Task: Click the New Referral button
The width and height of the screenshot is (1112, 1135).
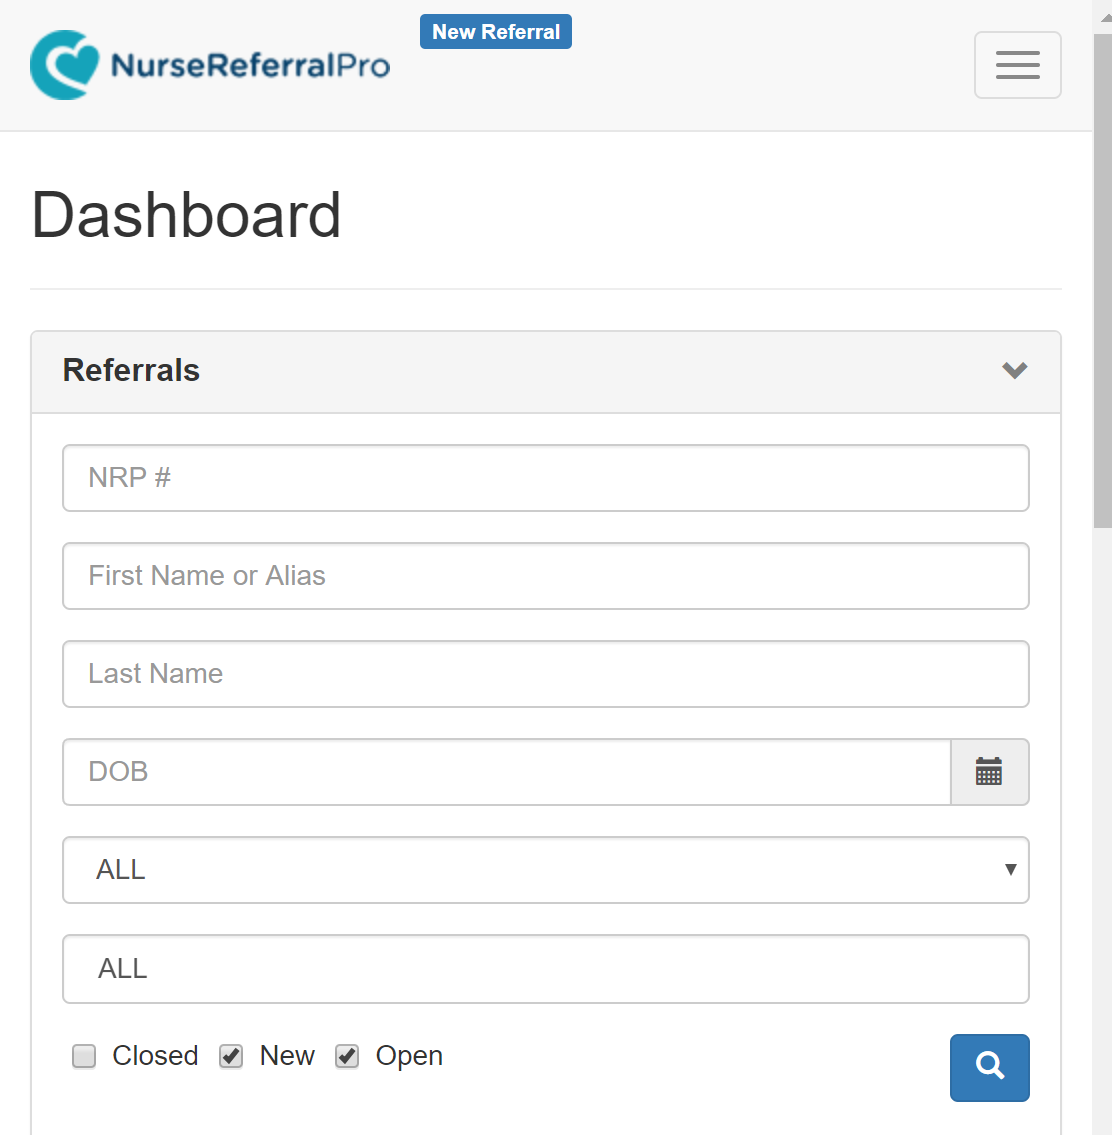Action: (x=495, y=31)
